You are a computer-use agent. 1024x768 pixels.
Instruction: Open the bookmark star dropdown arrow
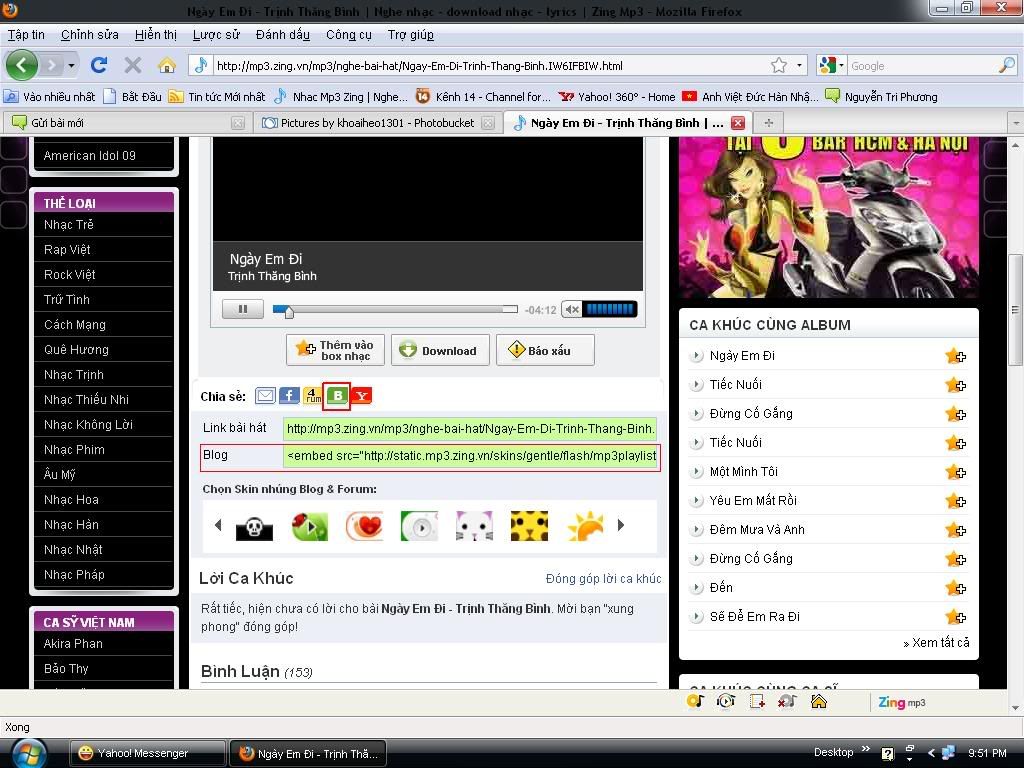799,65
